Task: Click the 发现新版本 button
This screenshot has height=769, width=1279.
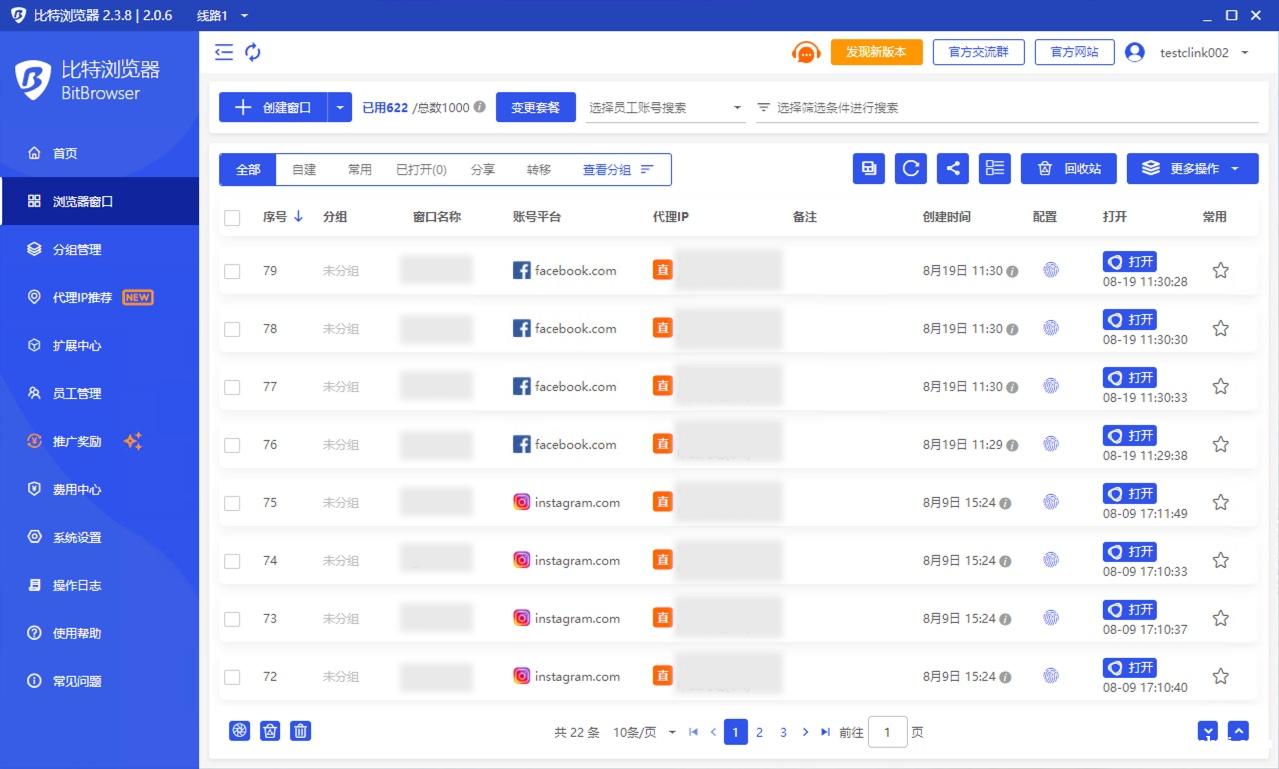Action: coord(876,52)
